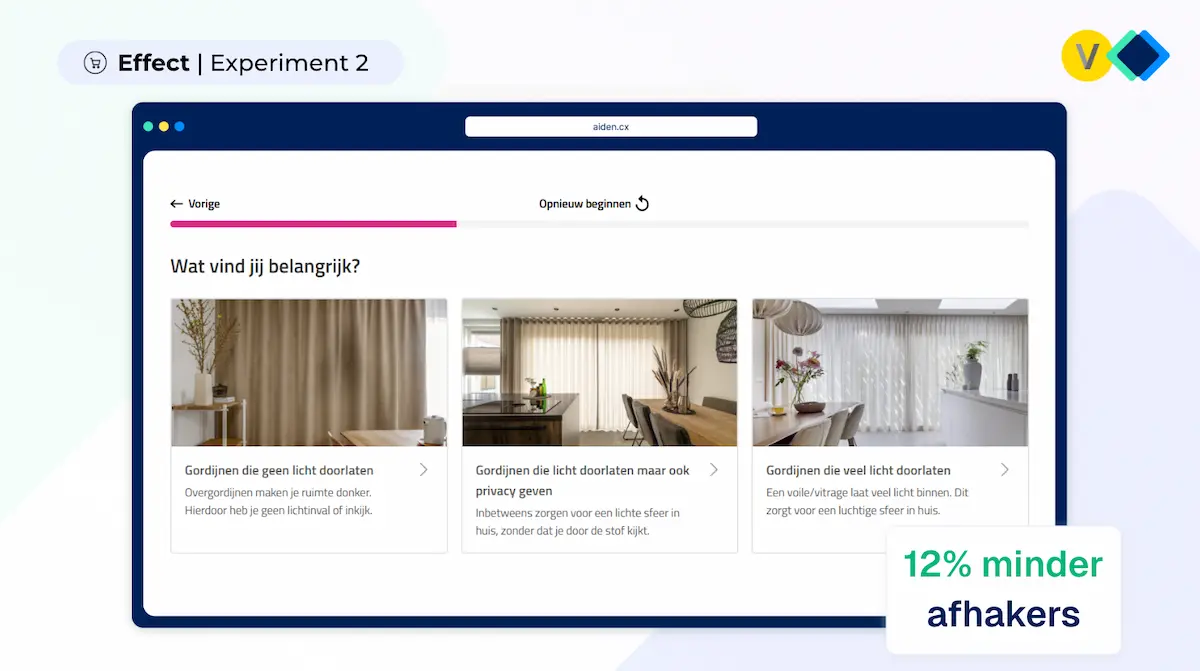The width and height of the screenshot is (1200, 671).
Task: Click the yellow window control dot
Action: point(164,127)
